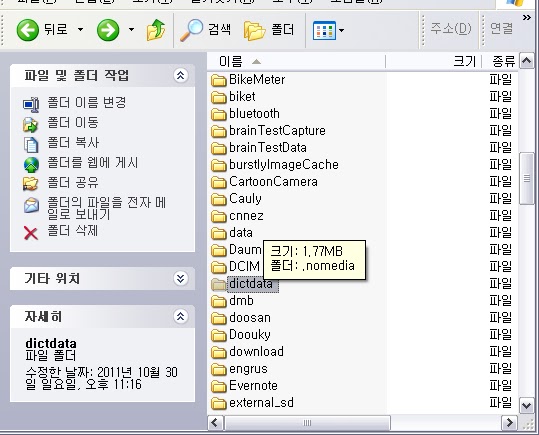Click the vertical scrollbar down arrow

[526, 406]
